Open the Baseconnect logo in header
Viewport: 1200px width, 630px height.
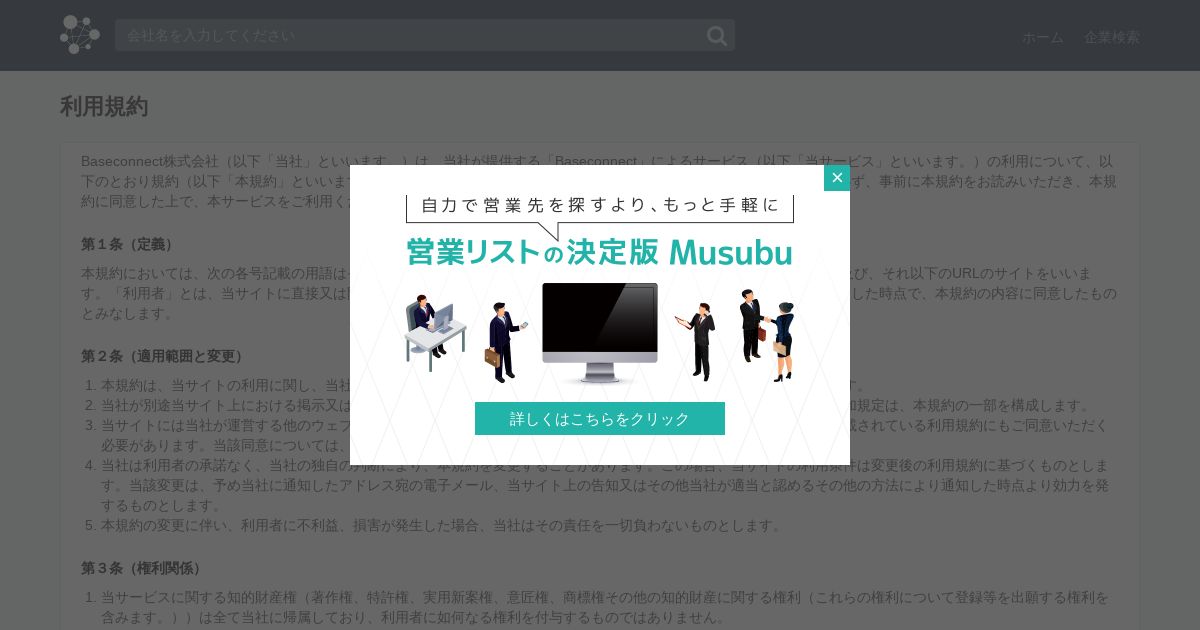click(x=80, y=35)
